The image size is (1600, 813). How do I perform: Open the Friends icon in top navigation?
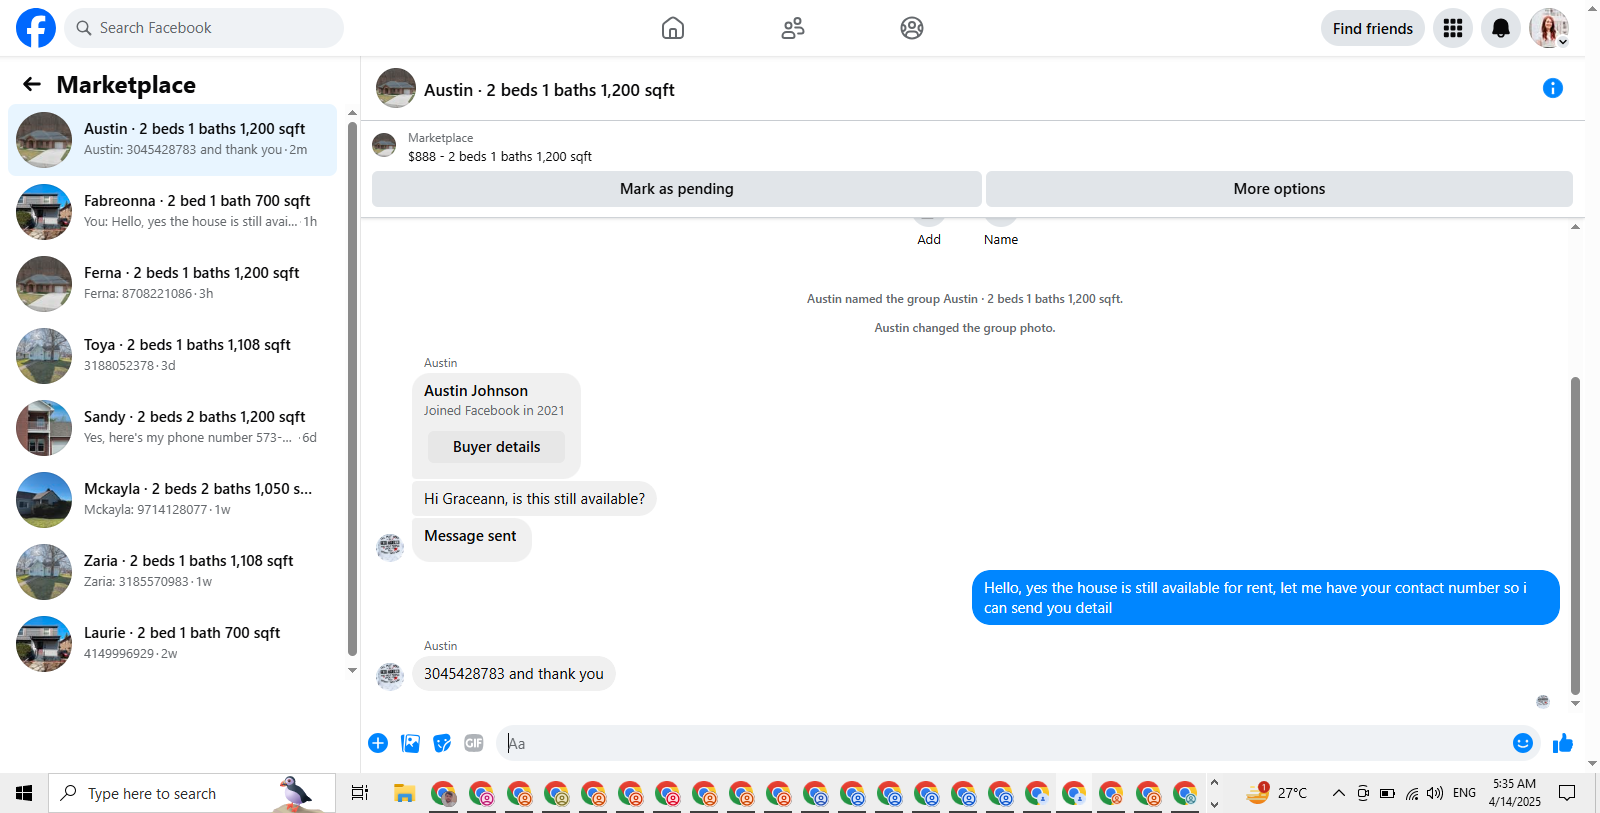[793, 28]
